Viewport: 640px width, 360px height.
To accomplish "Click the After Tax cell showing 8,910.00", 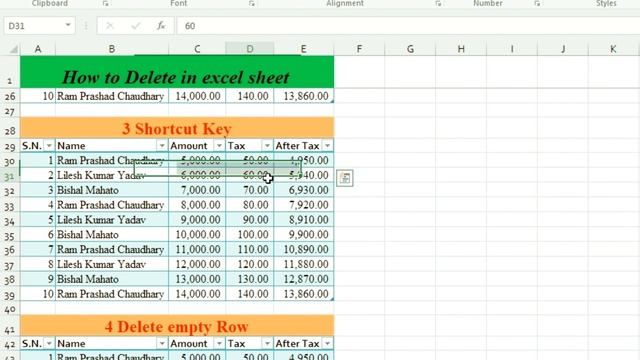I will click(x=304, y=220).
